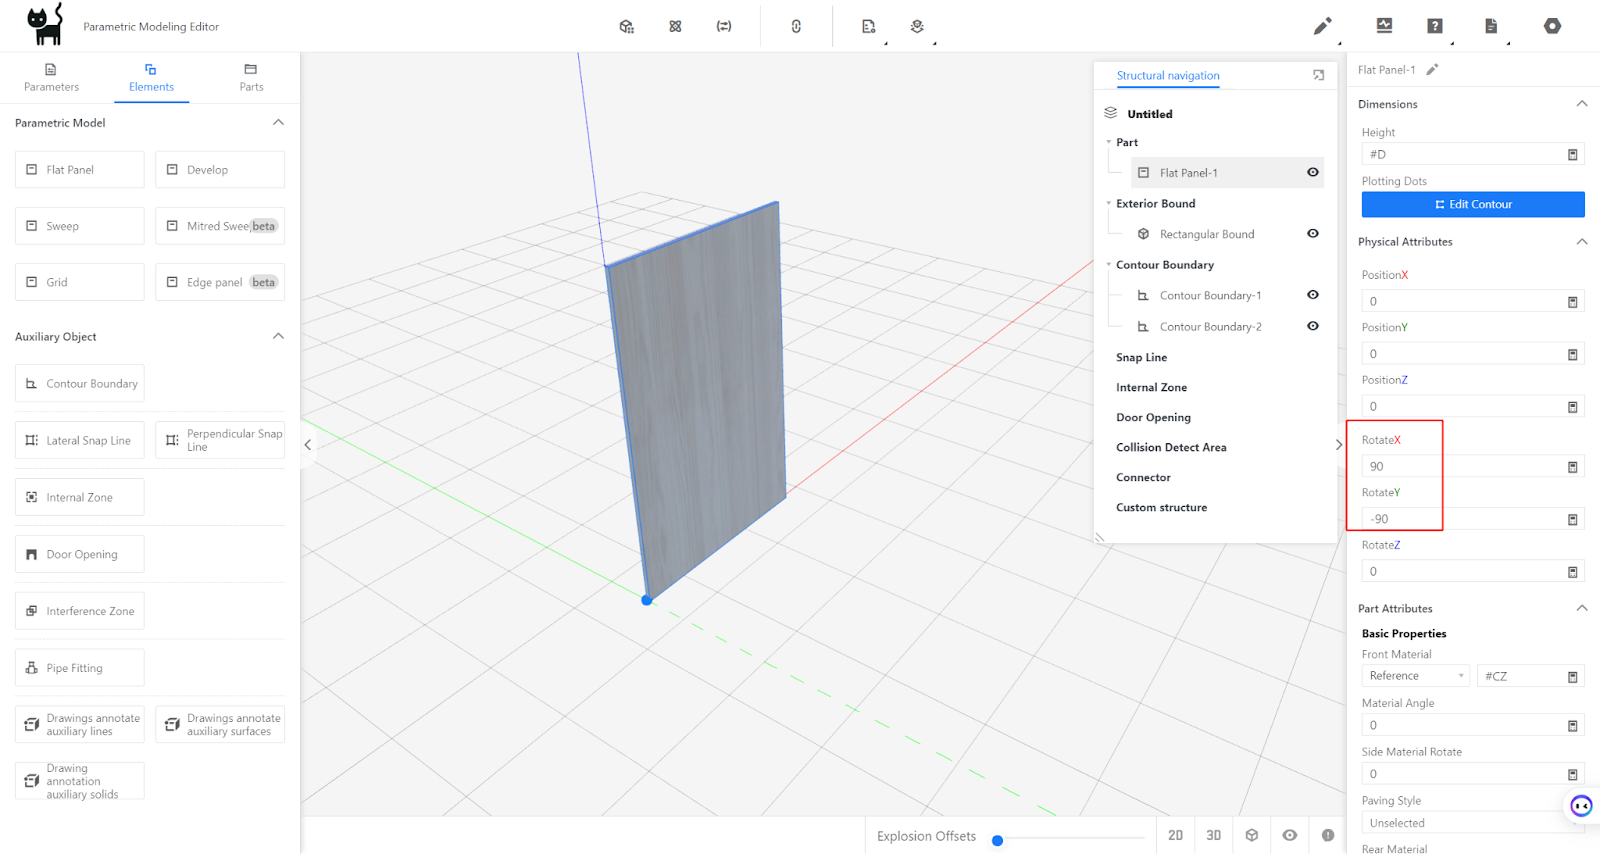Click the hexagon settings icon at top right
This screenshot has height=854, width=1600.
click(1552, 26)
